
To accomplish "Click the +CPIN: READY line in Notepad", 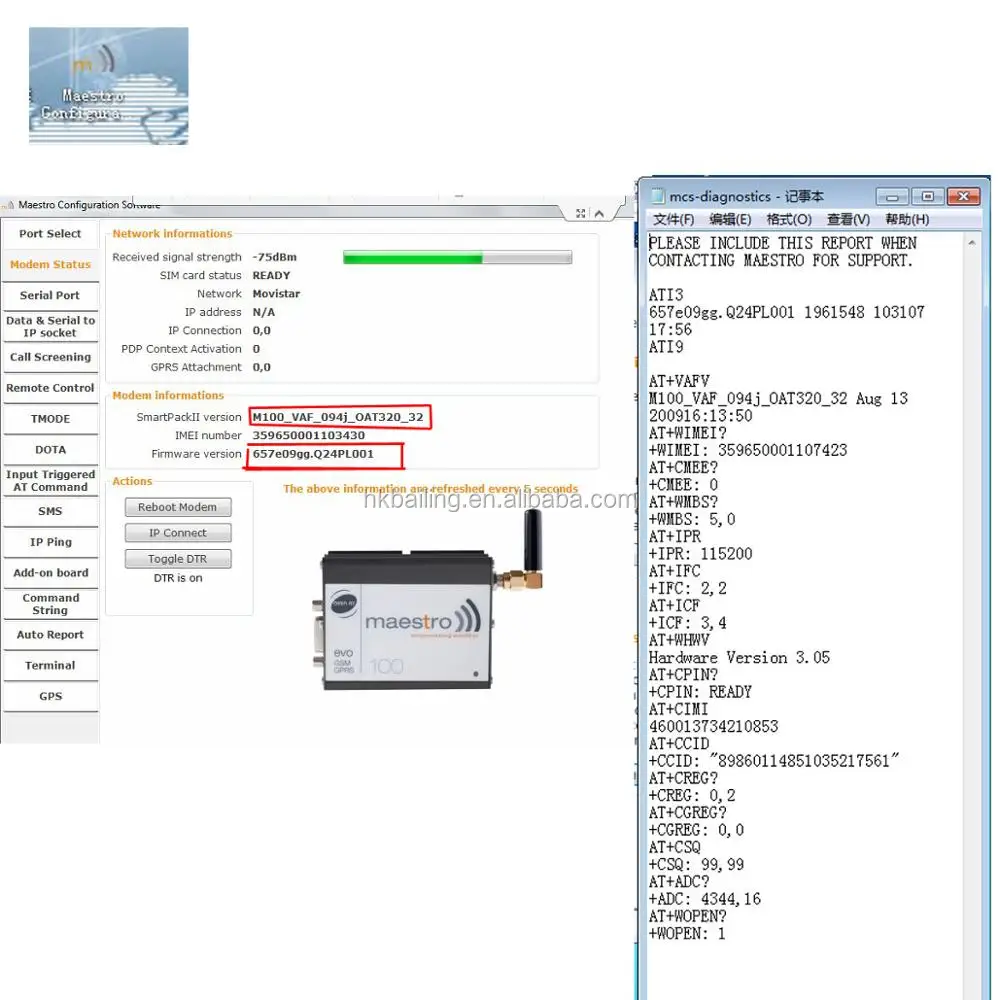I will (x=700, y=693).
